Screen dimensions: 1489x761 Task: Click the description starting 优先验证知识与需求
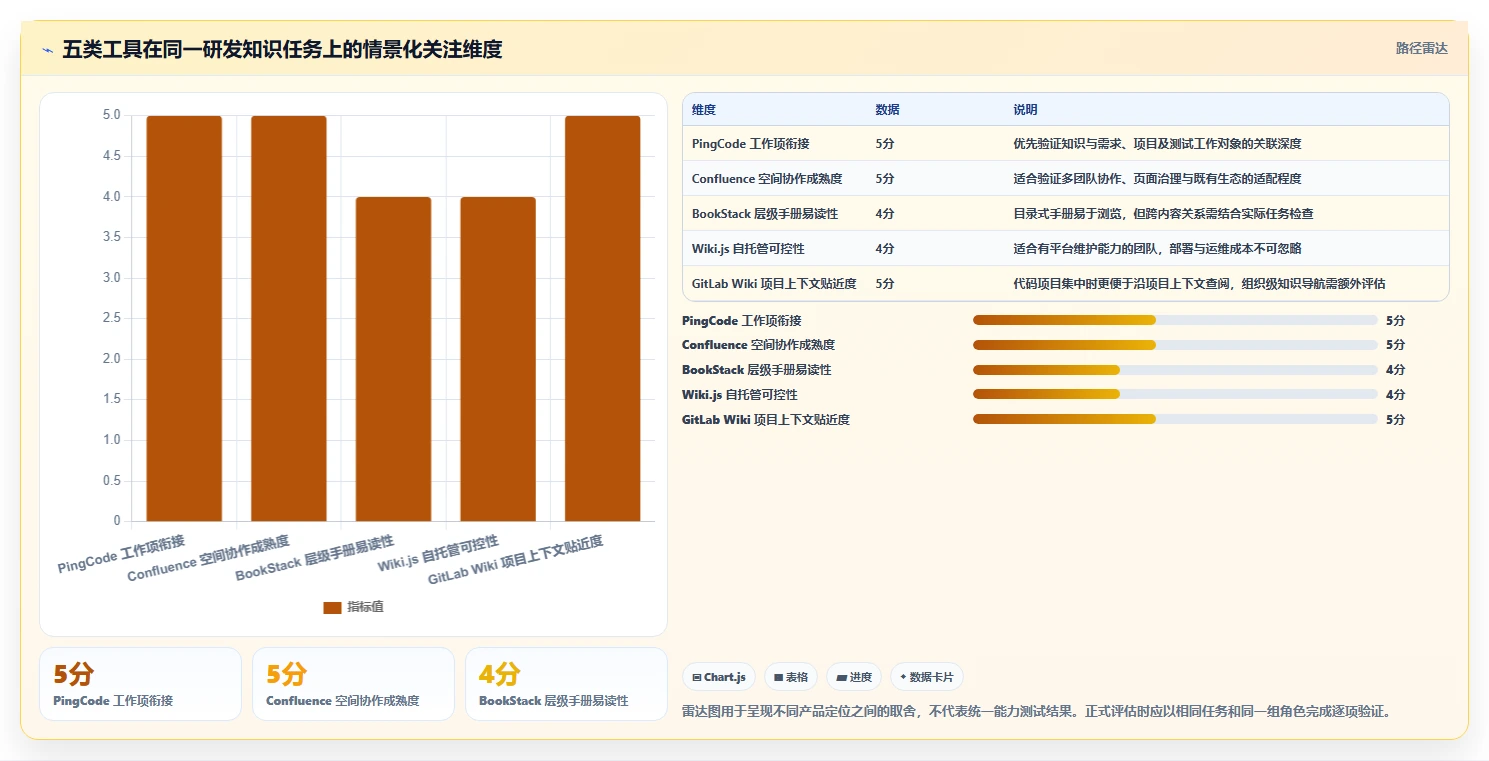pyautogui.click(x=1157, y=144)
